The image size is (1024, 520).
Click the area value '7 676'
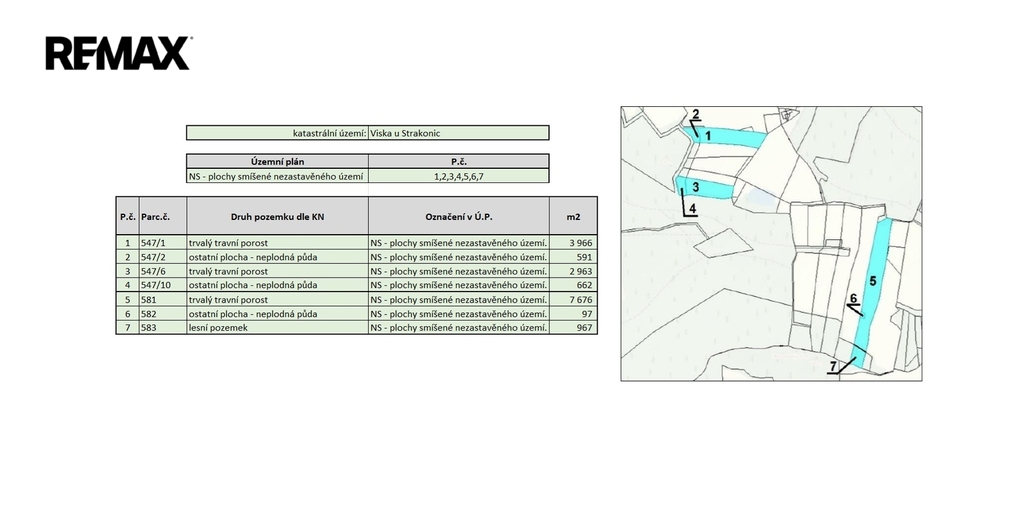(573, 299)
